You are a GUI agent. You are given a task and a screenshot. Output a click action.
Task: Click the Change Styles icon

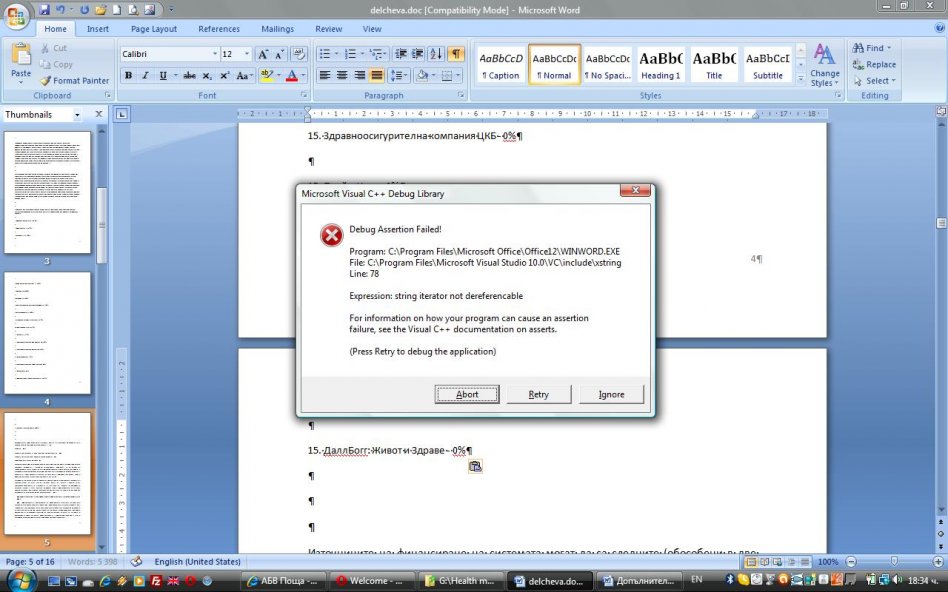tap(825, 64)
